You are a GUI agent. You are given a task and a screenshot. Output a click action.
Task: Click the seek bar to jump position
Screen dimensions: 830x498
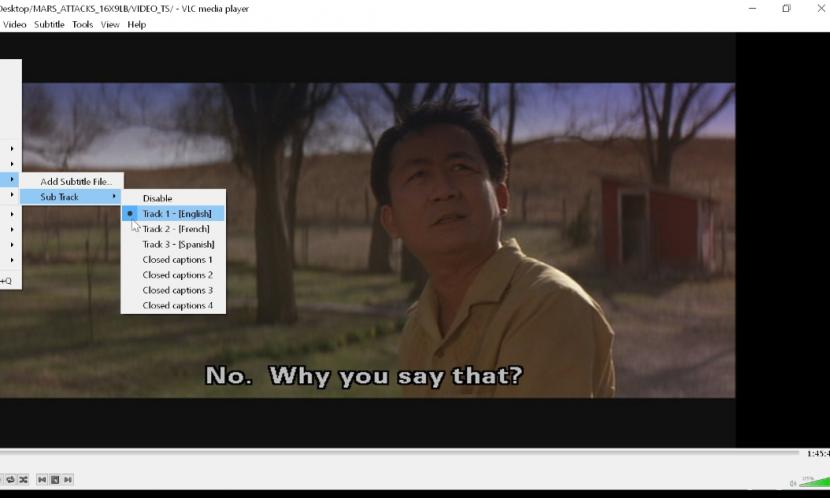click(x=399, y=453)
